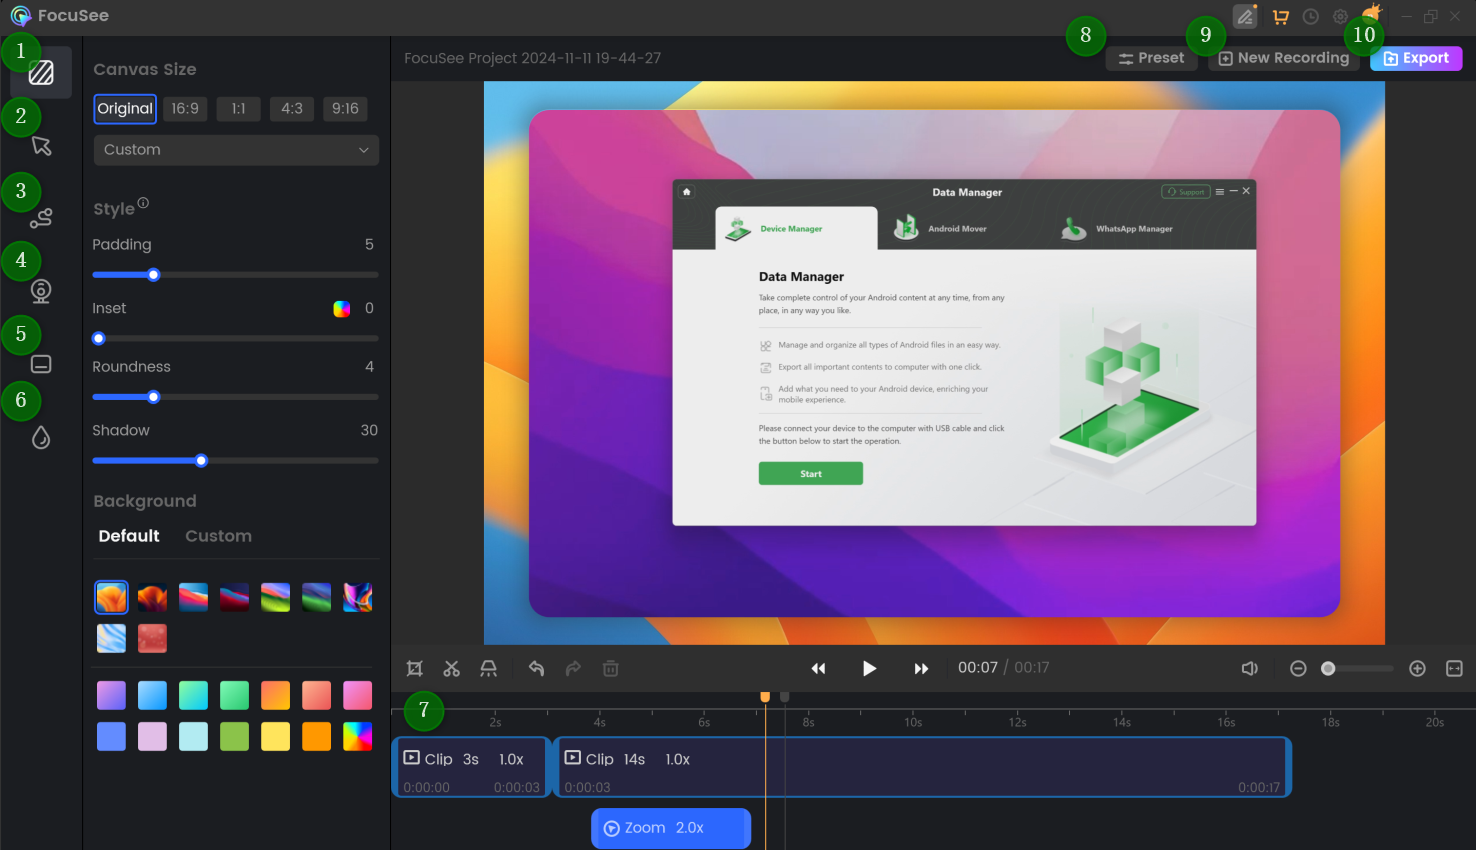Open the shopping cart icon

(1280, 16)
